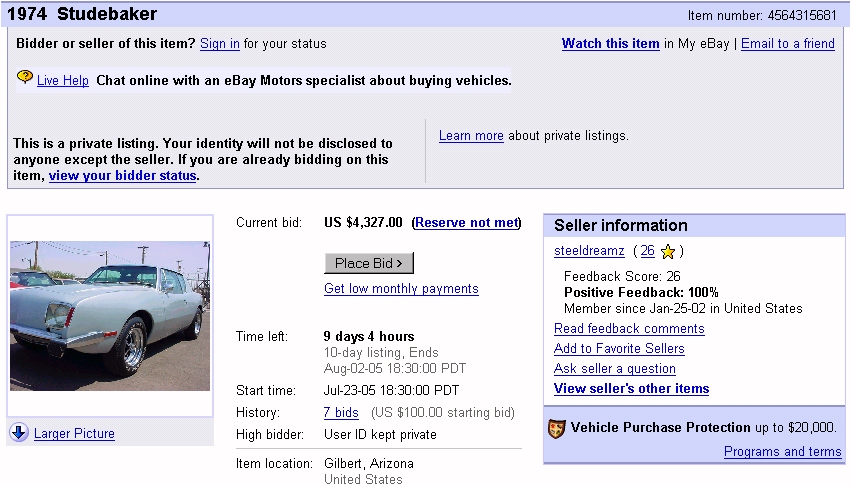Open steeldreamz seller profile link
853x485 pixels.
tap(589, 251)
